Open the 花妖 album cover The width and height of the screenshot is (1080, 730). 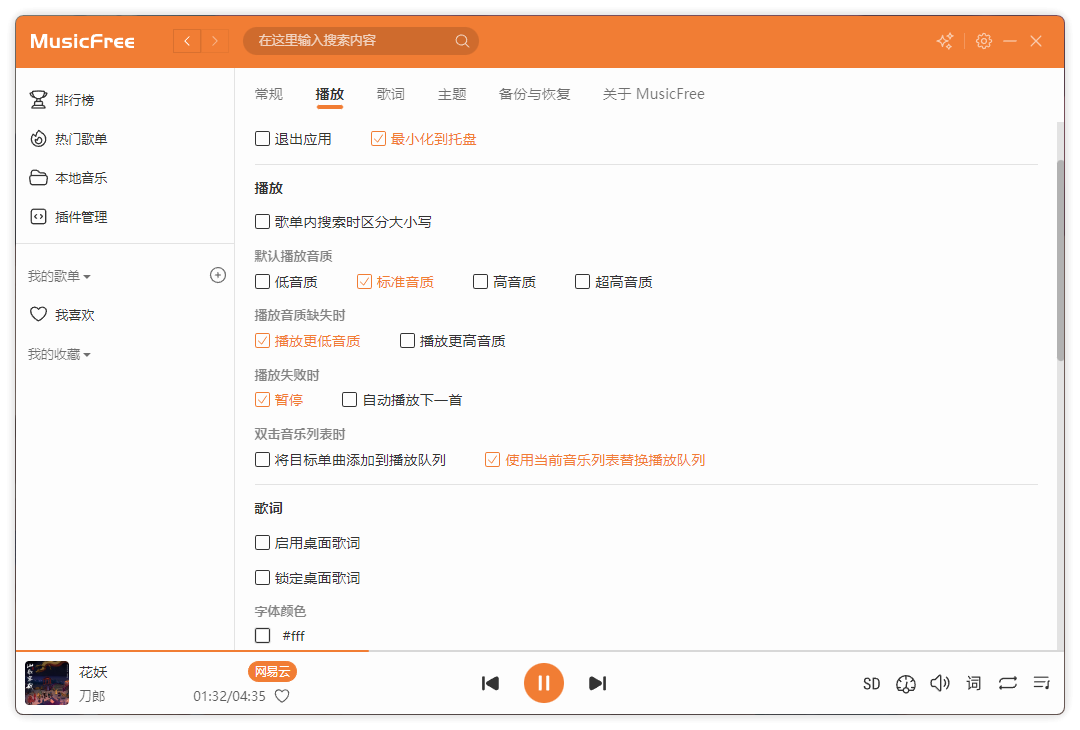click(47, 683)
